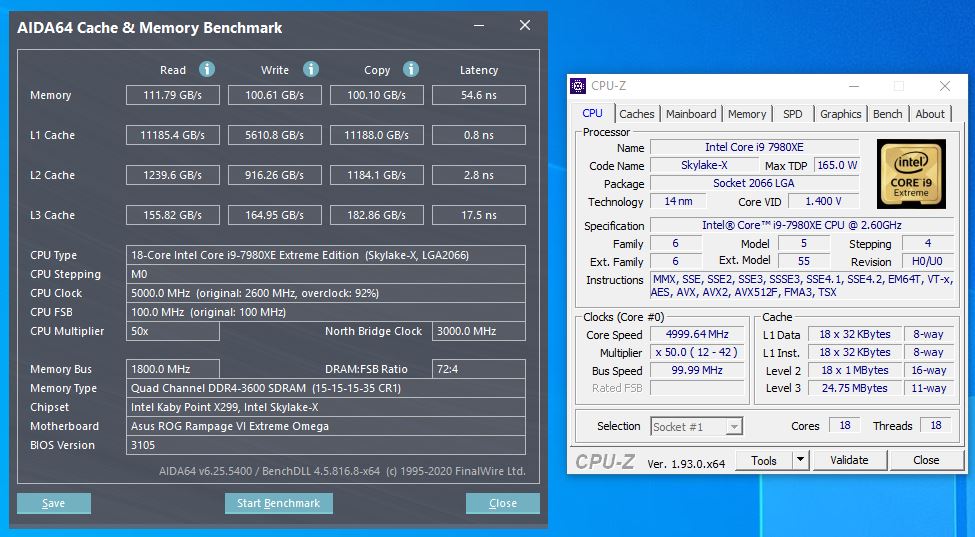Viewport: 975px width, 537px height.
Task: Click the Write info icon in AIDA64
Action: click(x=311, y=69)
